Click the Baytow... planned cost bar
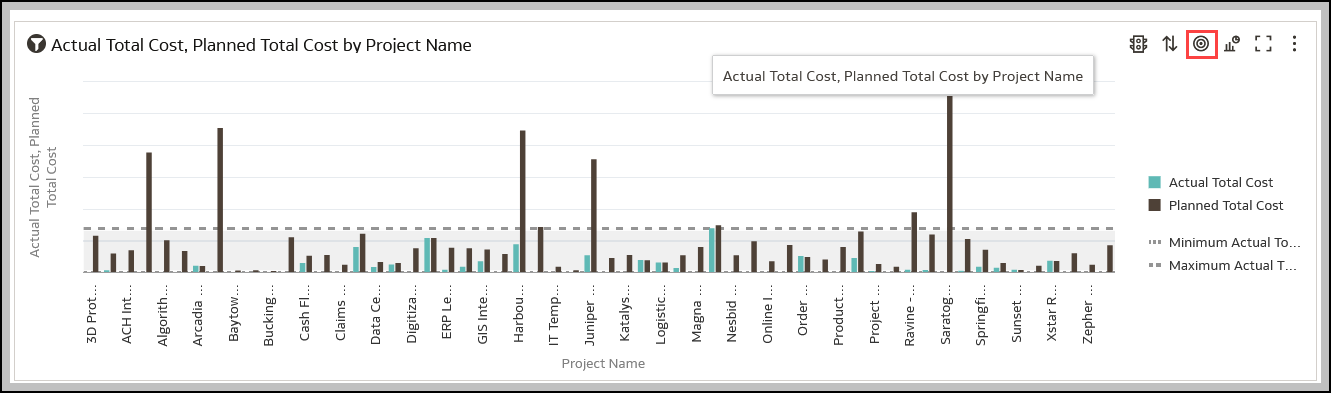1331x393 pixels. (x=220, y=200)
